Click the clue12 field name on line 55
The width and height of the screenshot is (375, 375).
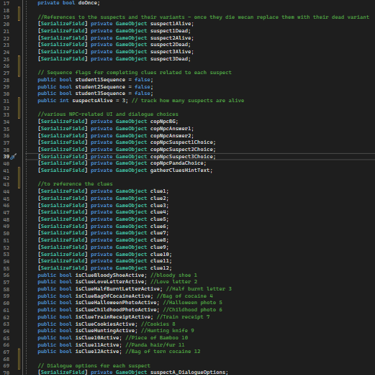(160, 268)
